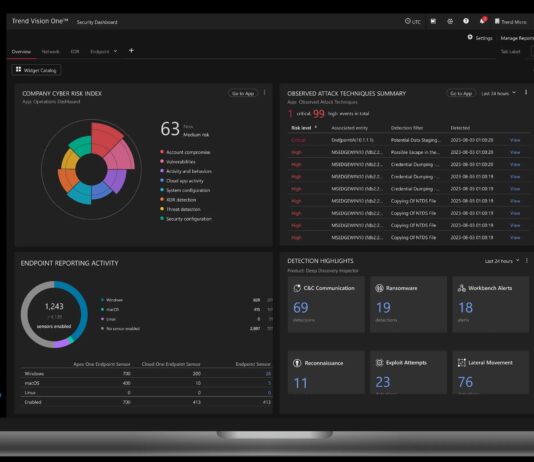
Task: Add a new dashboard tab with plus icon
Action: point(131,51)
